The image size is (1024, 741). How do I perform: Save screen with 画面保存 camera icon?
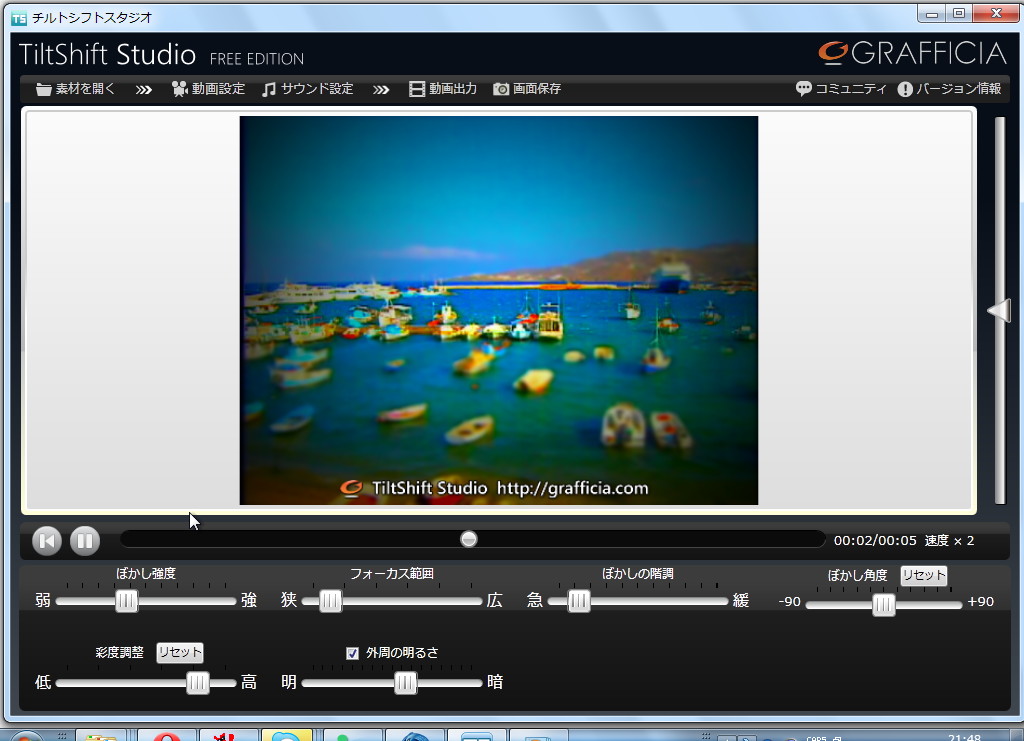click(527, 89)
